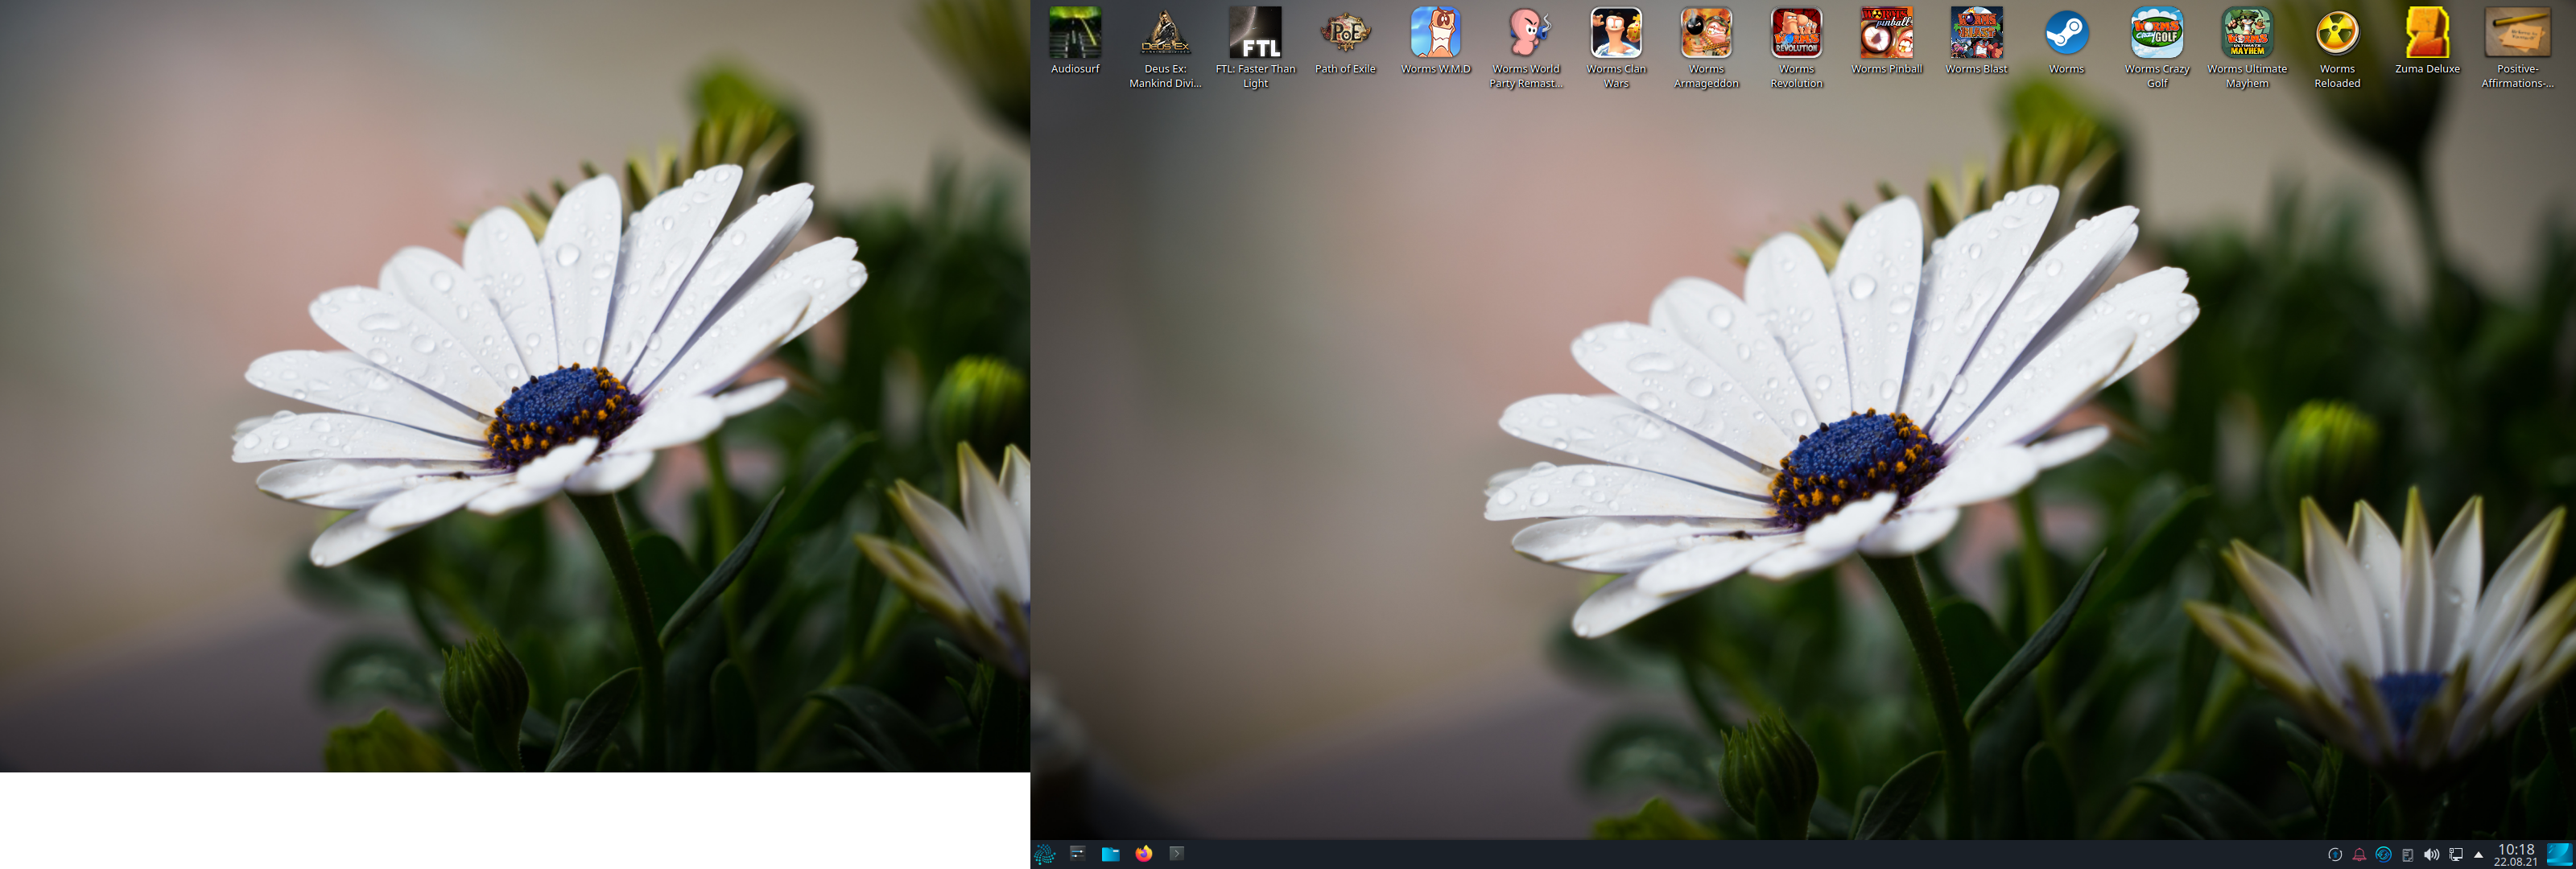The height and width of the screenshot is (869, 2576).
Task: Open Zuma Deluxe shortcut
Action: click(2427, 33)
